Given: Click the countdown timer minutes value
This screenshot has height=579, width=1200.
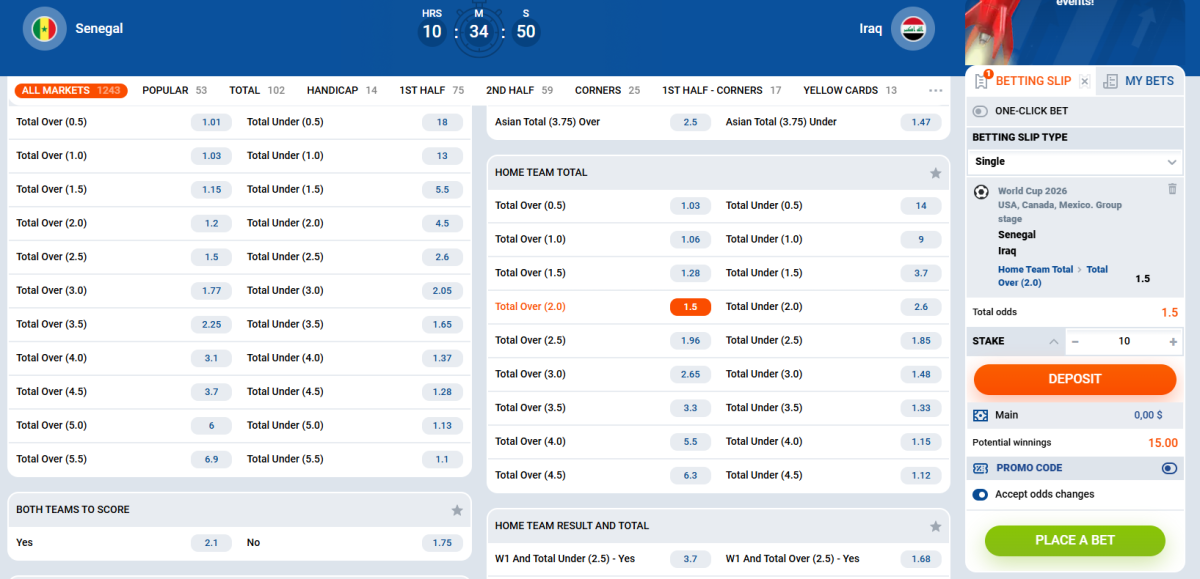Looking at the screenshot, I should [x=479, y=32].
